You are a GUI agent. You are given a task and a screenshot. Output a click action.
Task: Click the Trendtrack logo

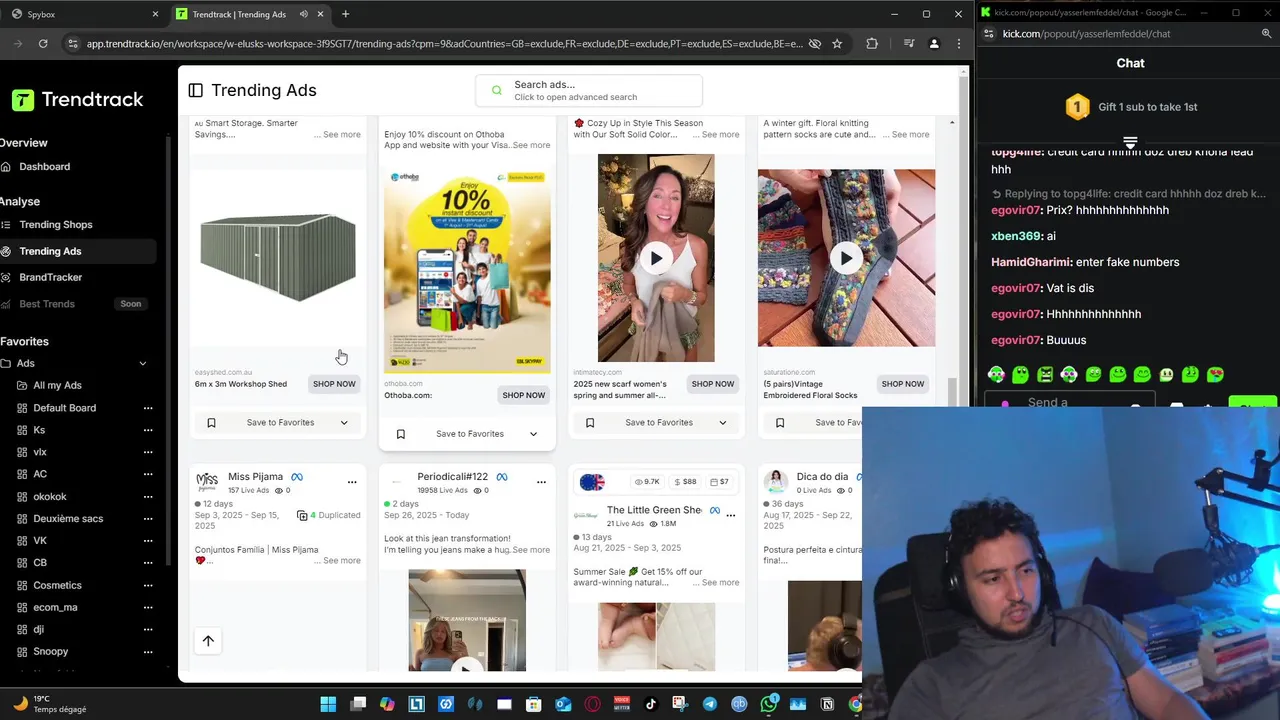(x=78, y=99)
